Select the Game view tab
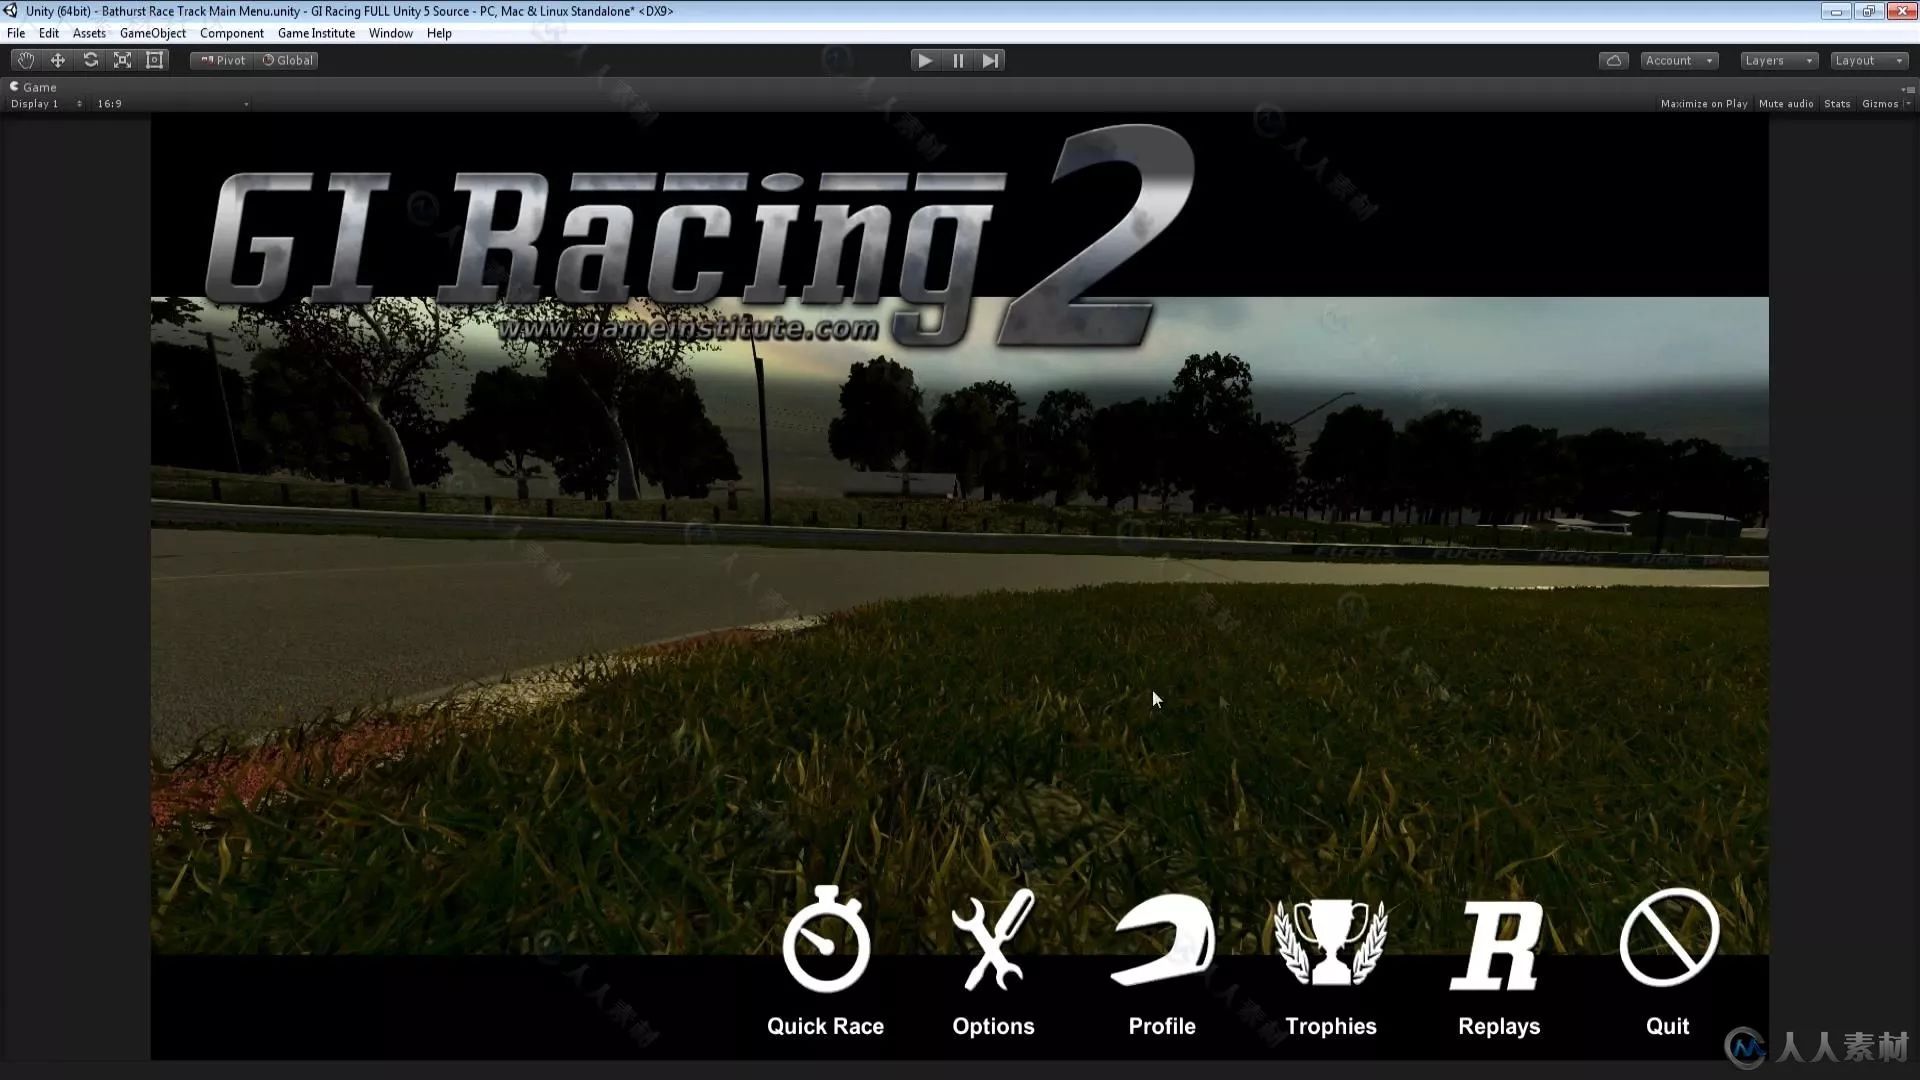Viewport: 1920px width, 1080px height. pos(33,87)
